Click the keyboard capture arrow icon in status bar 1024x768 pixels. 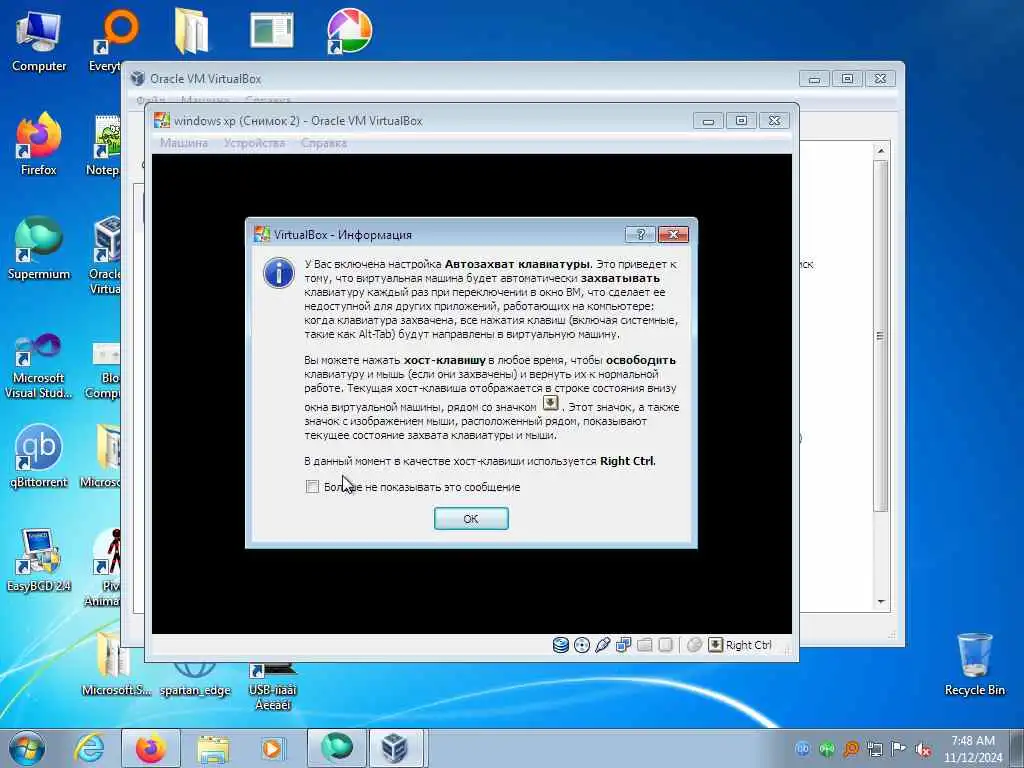click(716, 645)
